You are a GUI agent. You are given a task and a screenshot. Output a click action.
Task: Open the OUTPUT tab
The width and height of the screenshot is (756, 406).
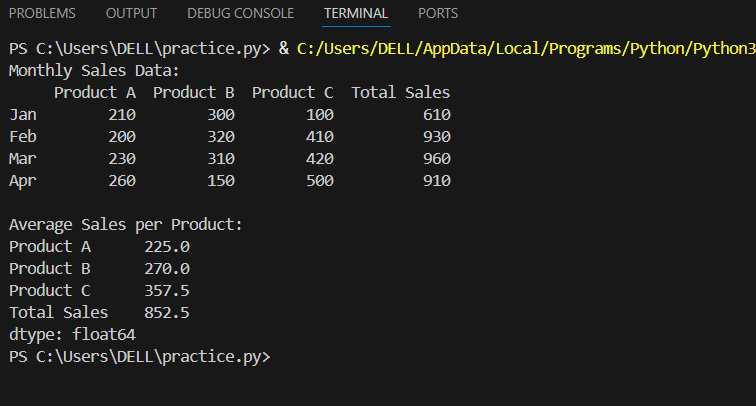click(x=131, y=14)
